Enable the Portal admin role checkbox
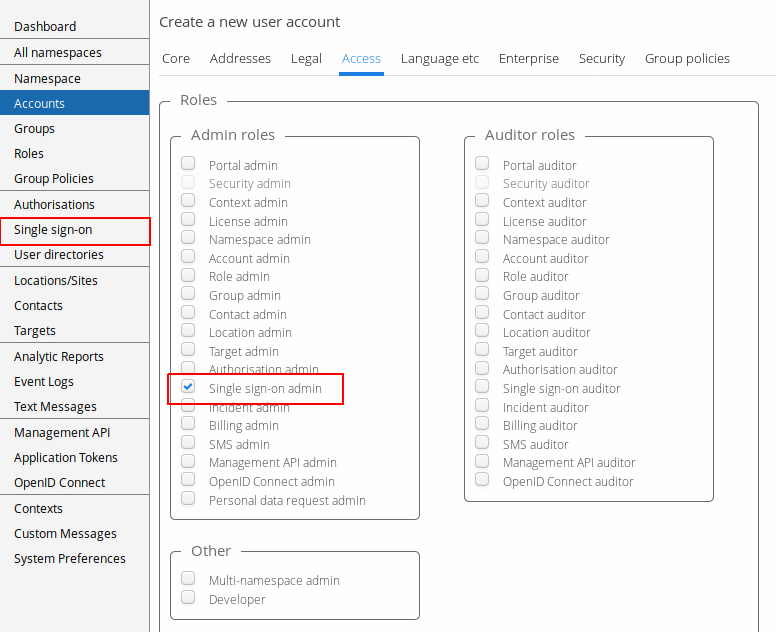 188,164
